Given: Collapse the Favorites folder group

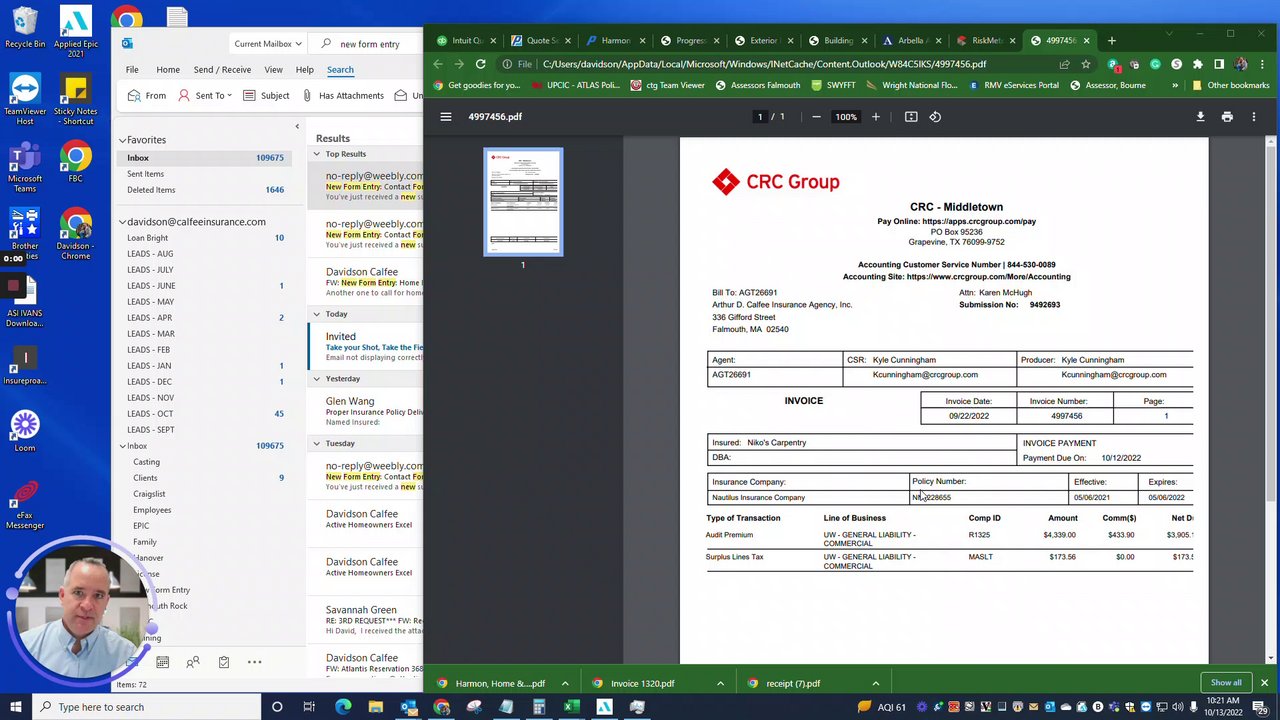Looking at the screenshot, I should (x=123, y=140).
